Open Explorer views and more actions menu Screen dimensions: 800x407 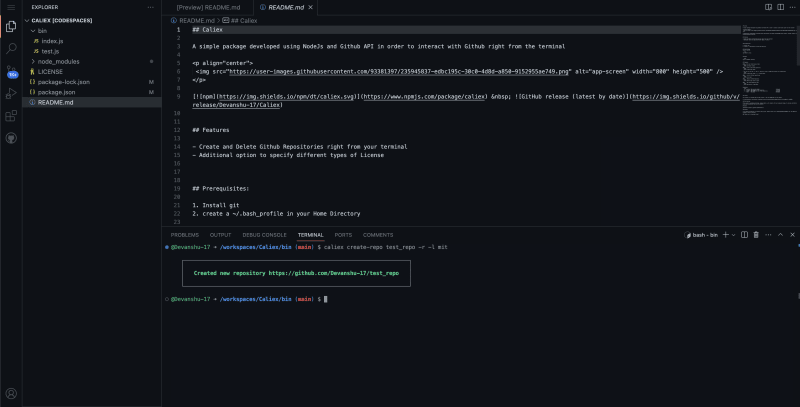(x=151, y=7)
